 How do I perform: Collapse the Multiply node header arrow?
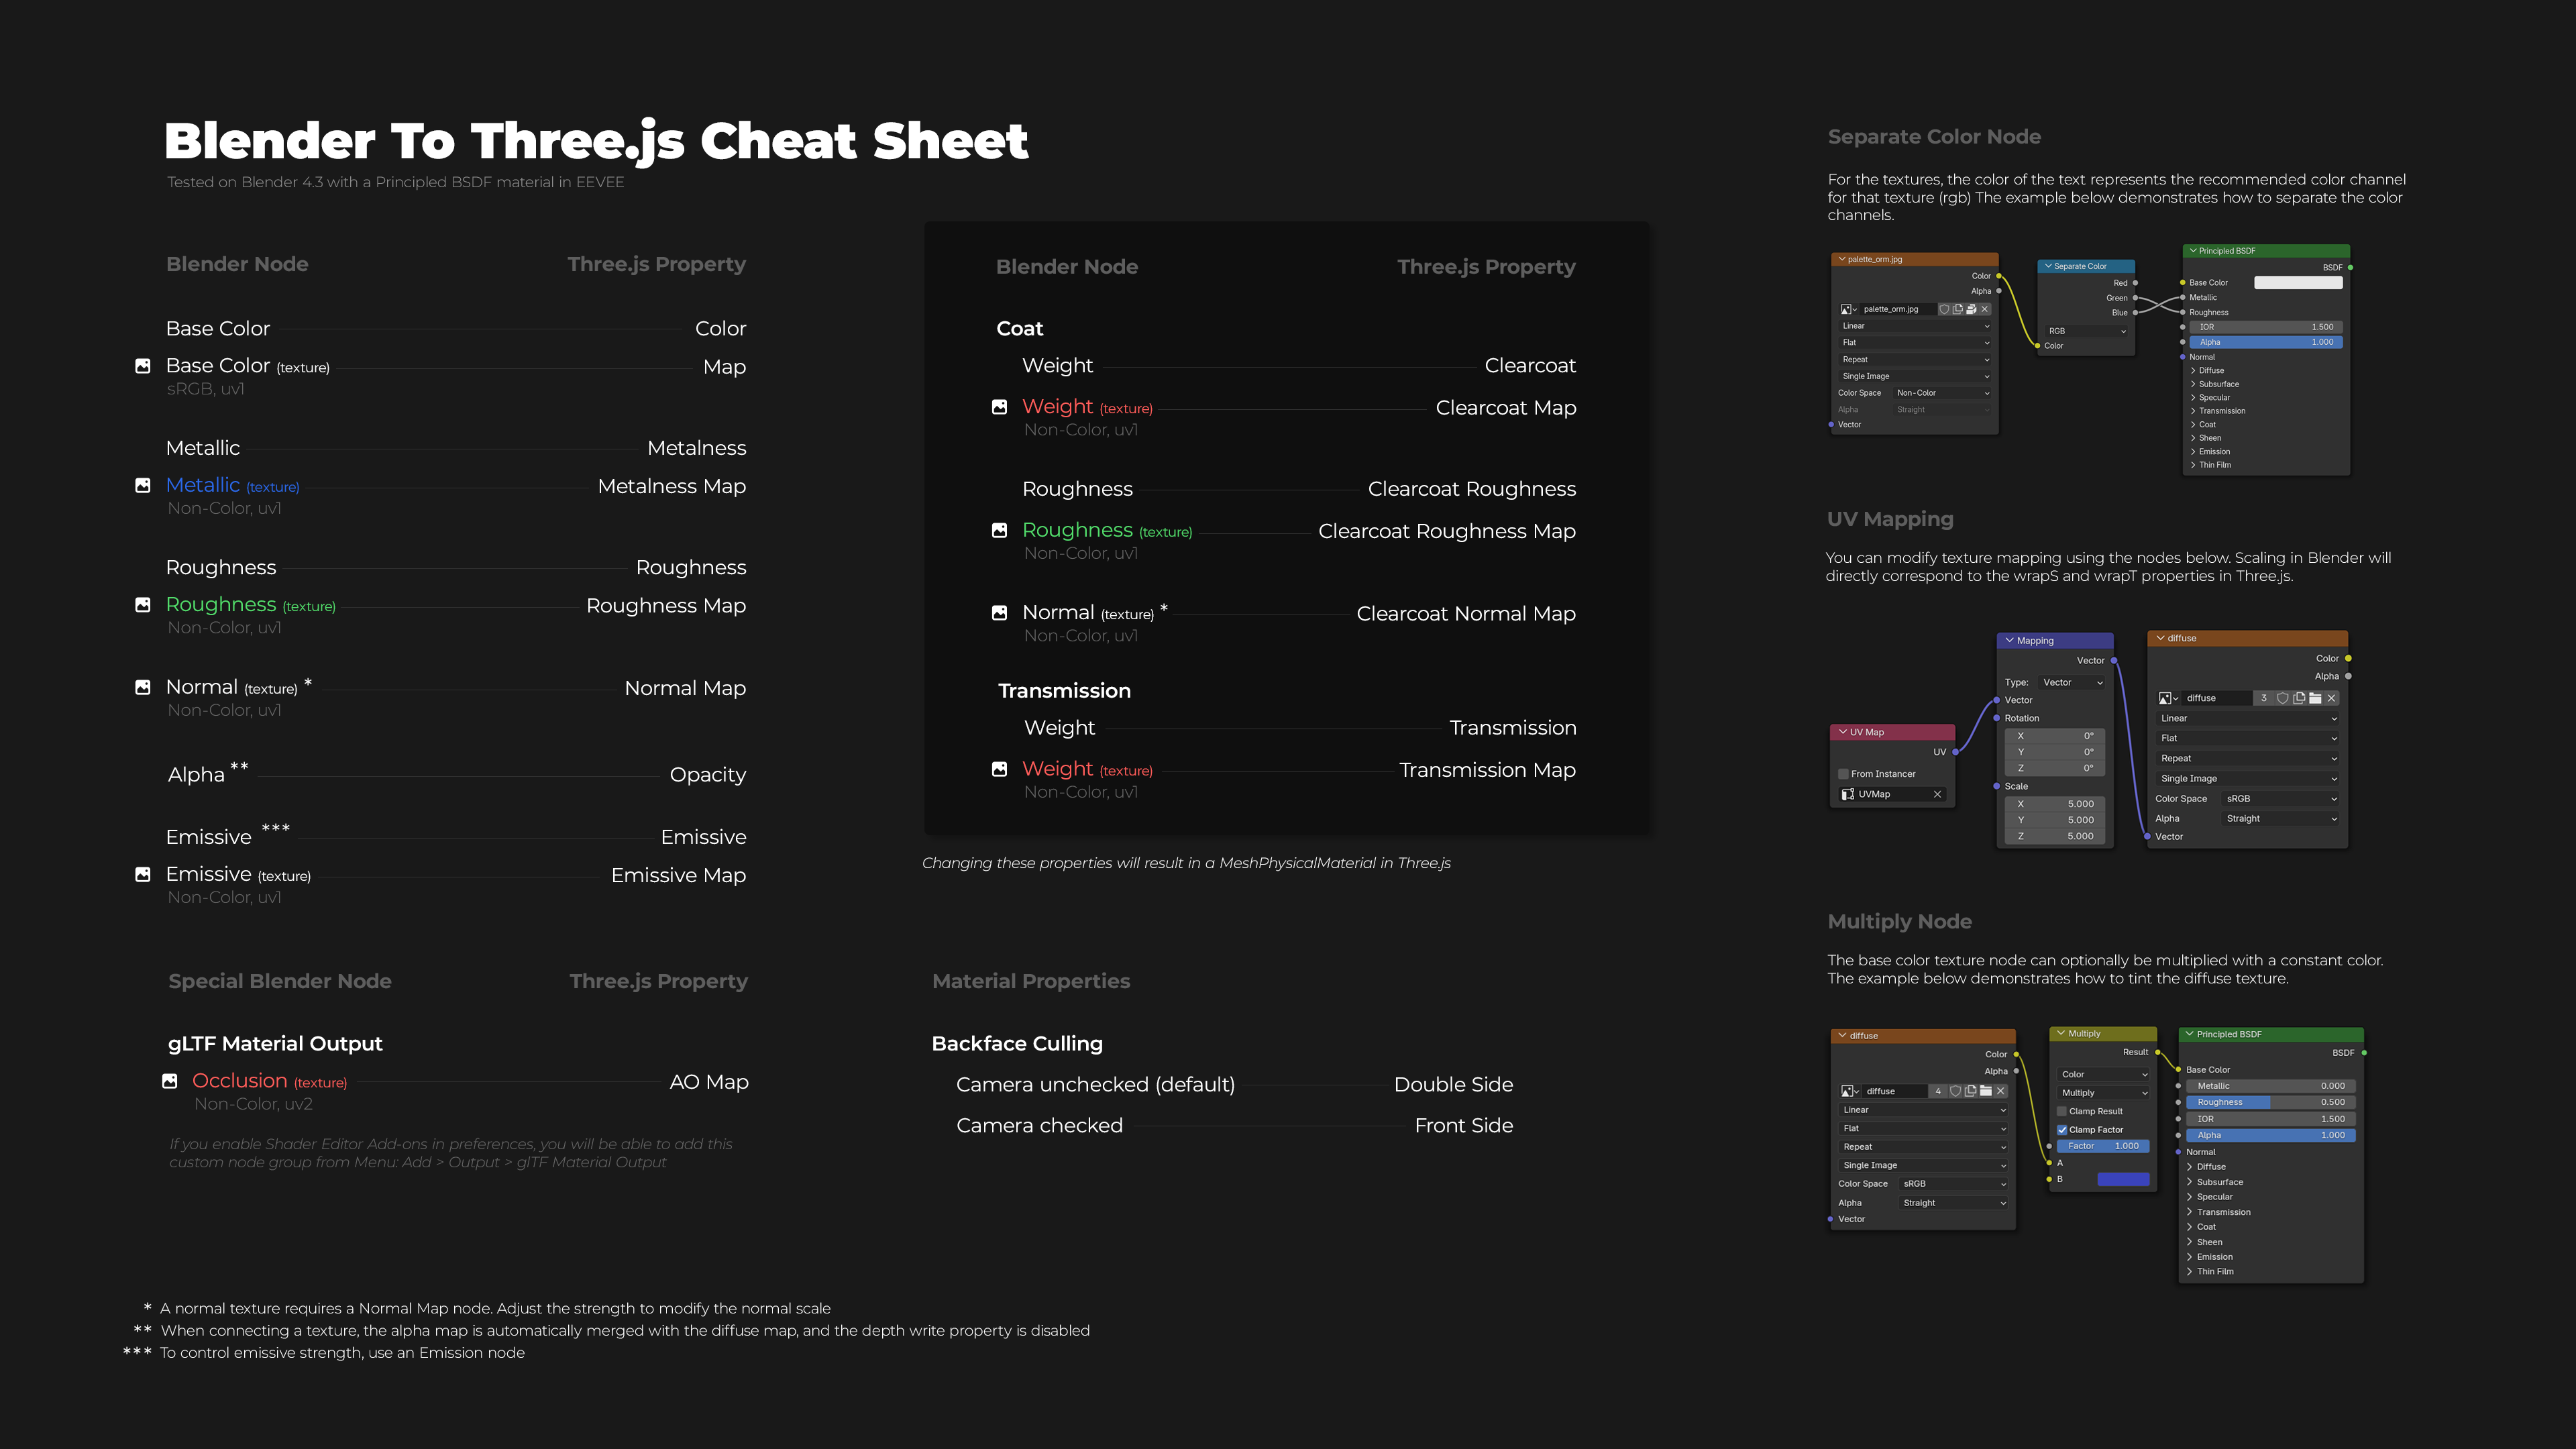pos(2060,1033)
